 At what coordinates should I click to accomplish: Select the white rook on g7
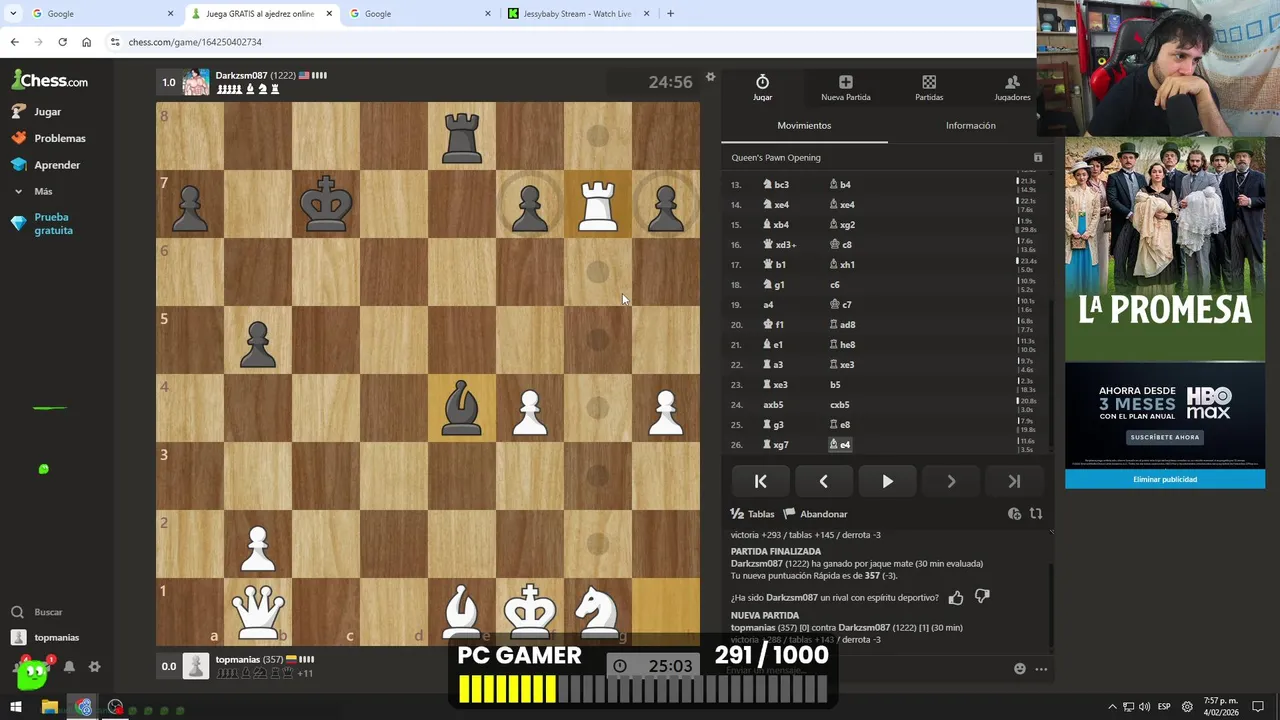pyautogui.click(x=598, y=204)
